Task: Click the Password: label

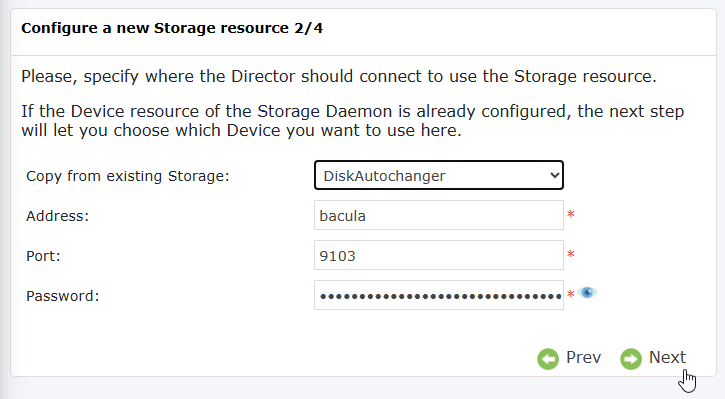Action: point(62,296)
